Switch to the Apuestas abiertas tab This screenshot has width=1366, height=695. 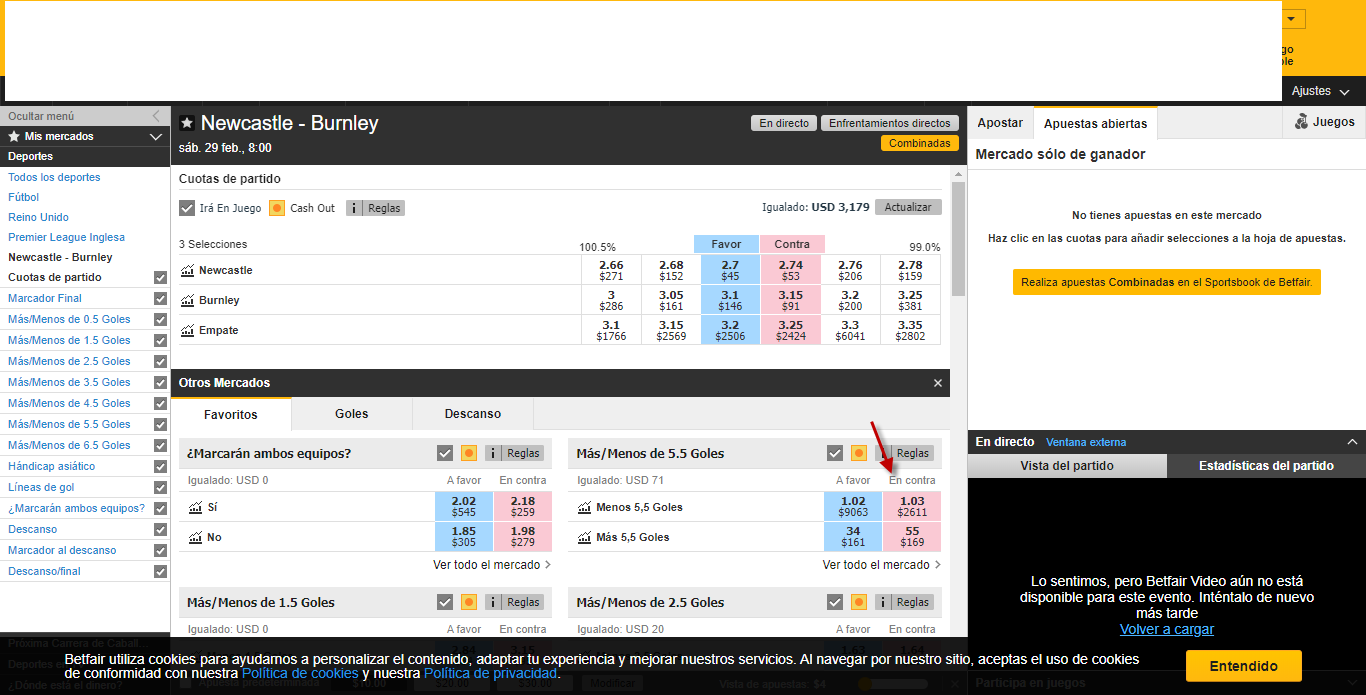1095,123
